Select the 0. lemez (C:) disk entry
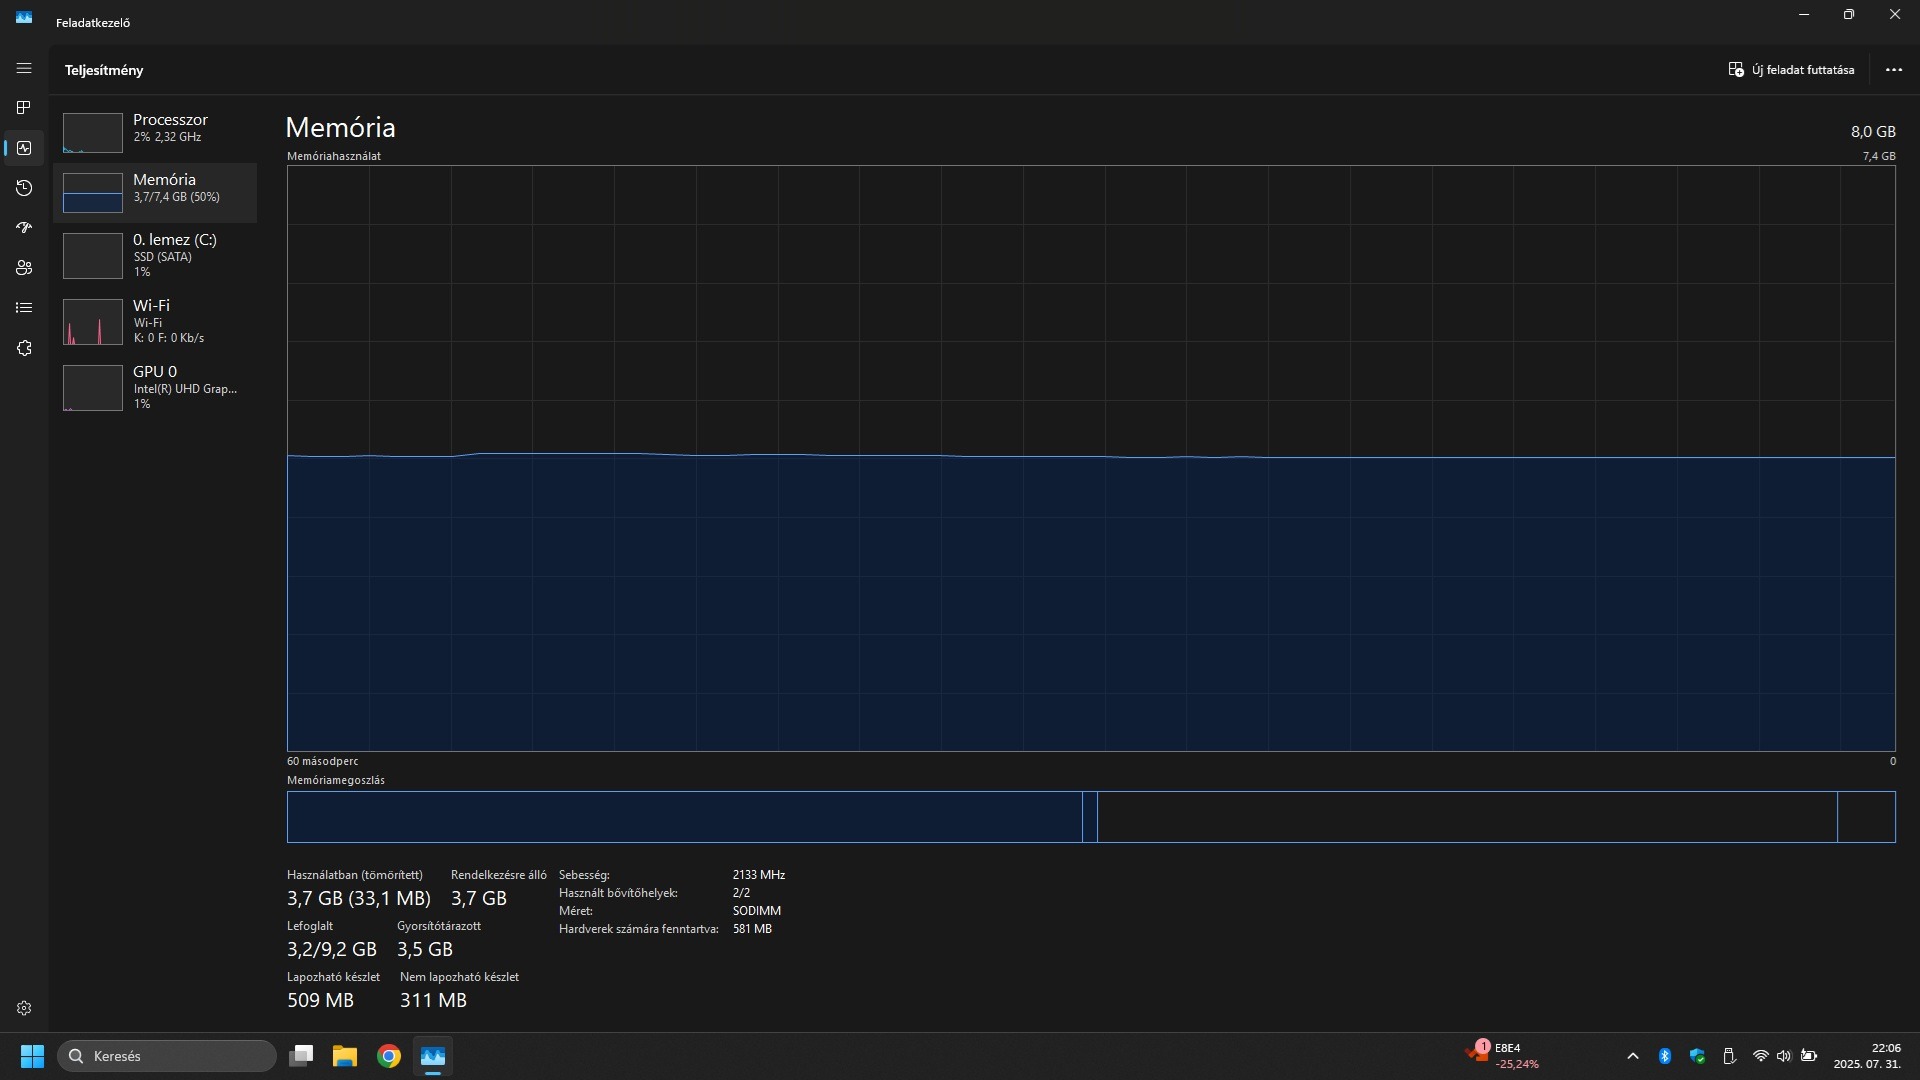This screenshot has width=1920, height=1080. (x=155, y=255)
